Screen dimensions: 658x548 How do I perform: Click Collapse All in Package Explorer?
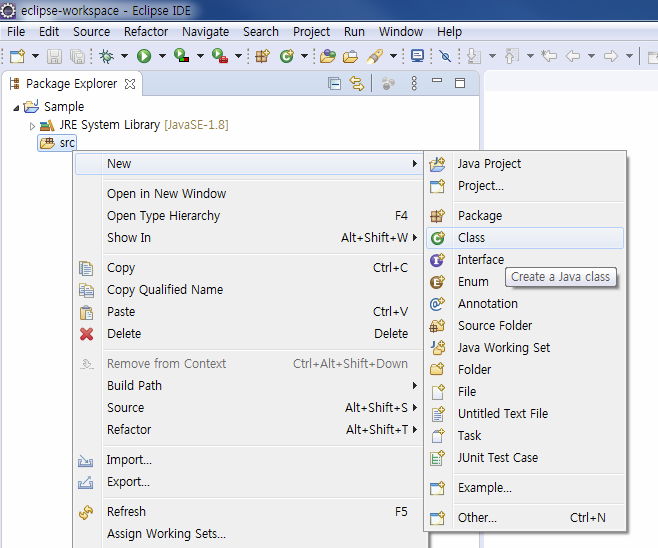(x=334, y=84)
